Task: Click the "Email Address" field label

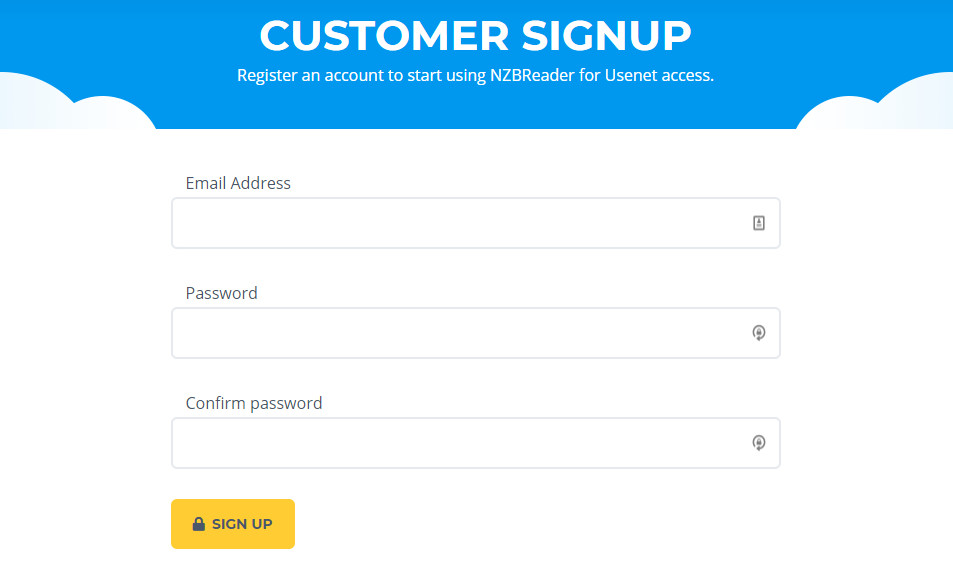Action: click(x=238, y=183)
